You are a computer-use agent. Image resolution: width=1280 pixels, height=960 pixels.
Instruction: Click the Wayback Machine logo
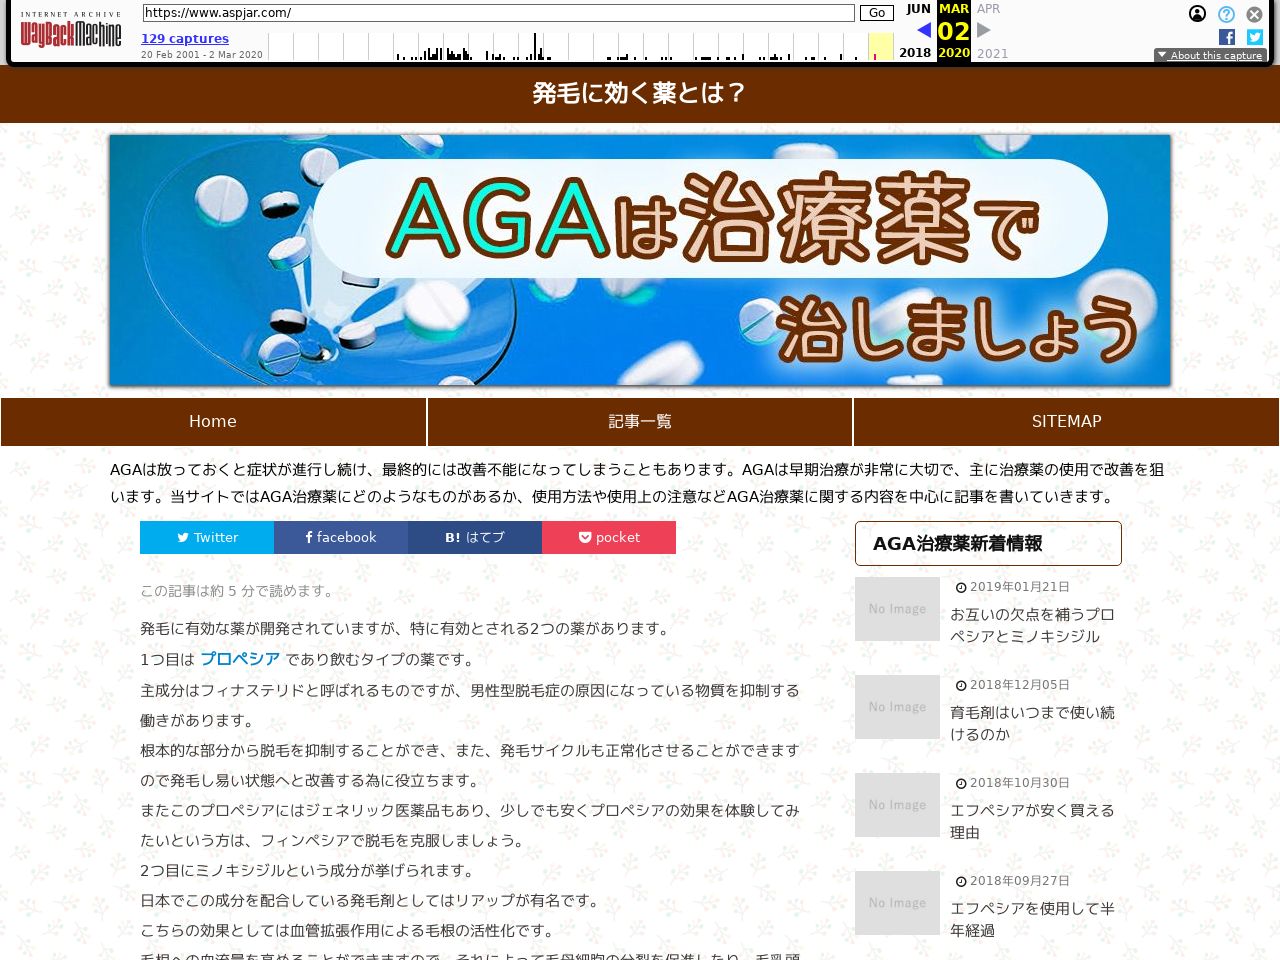(70, 32)
